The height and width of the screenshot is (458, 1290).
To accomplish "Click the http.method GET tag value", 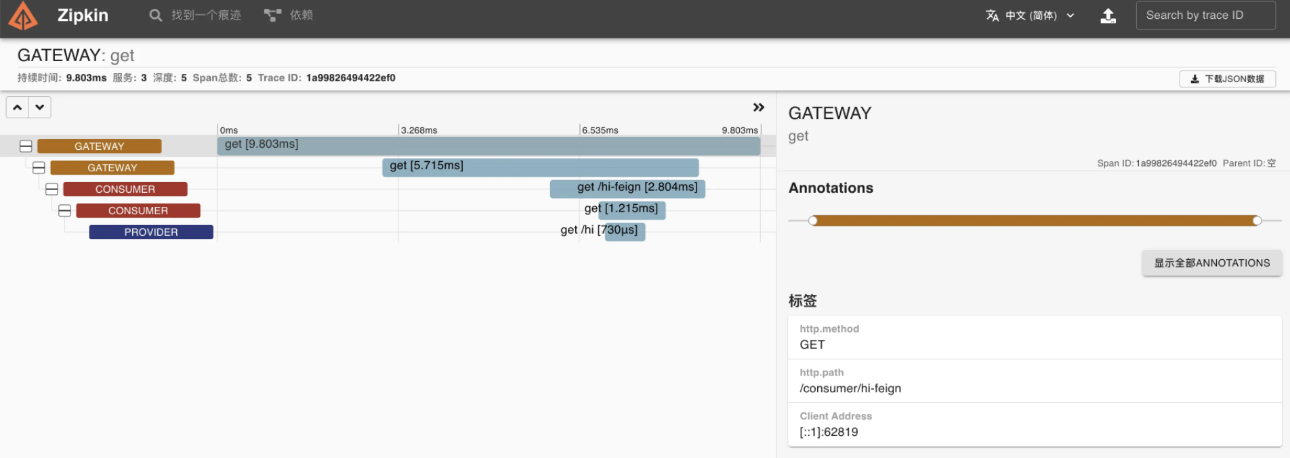I will 812,344.
